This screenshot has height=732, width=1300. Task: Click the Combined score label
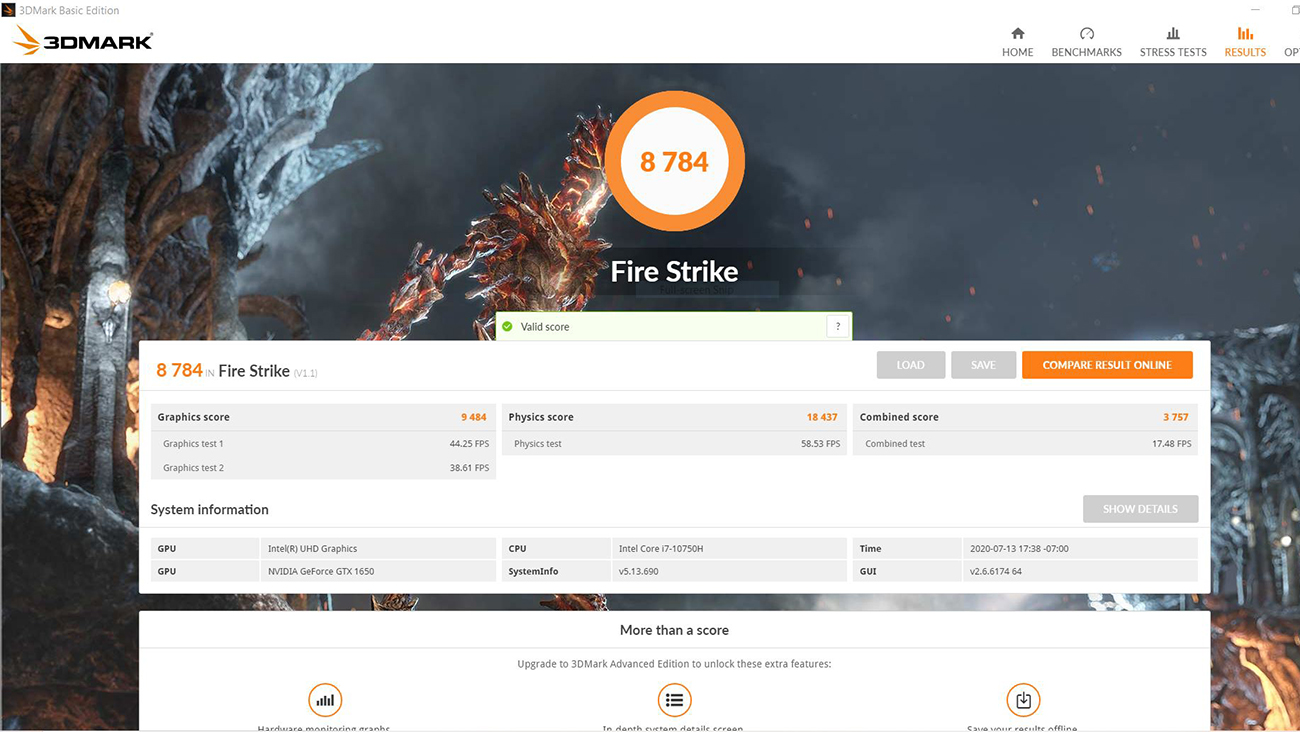899,417
